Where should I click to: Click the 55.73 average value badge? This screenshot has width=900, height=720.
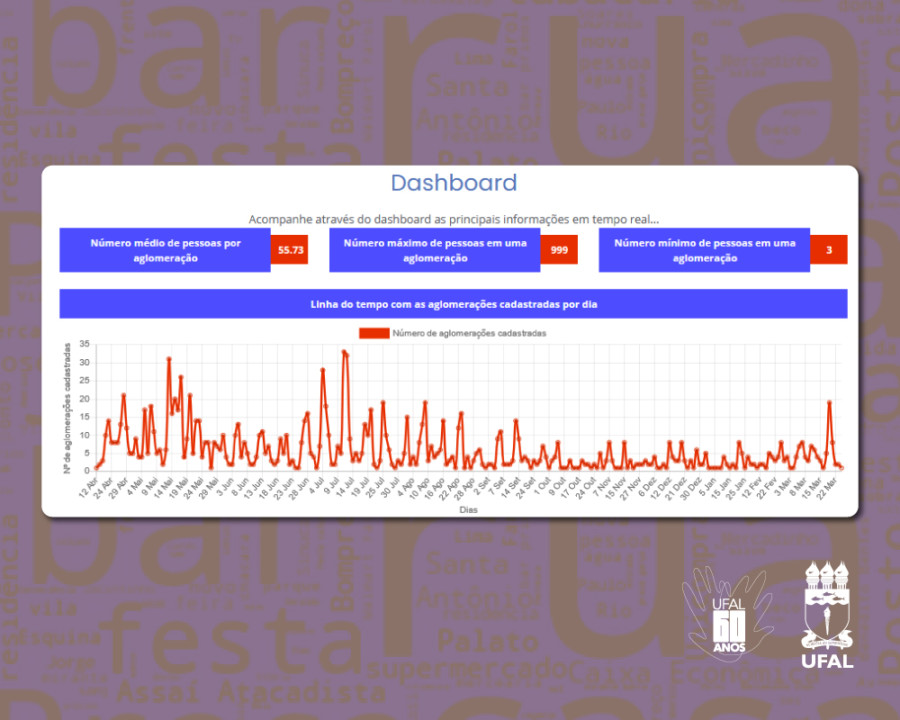(291, 250)
